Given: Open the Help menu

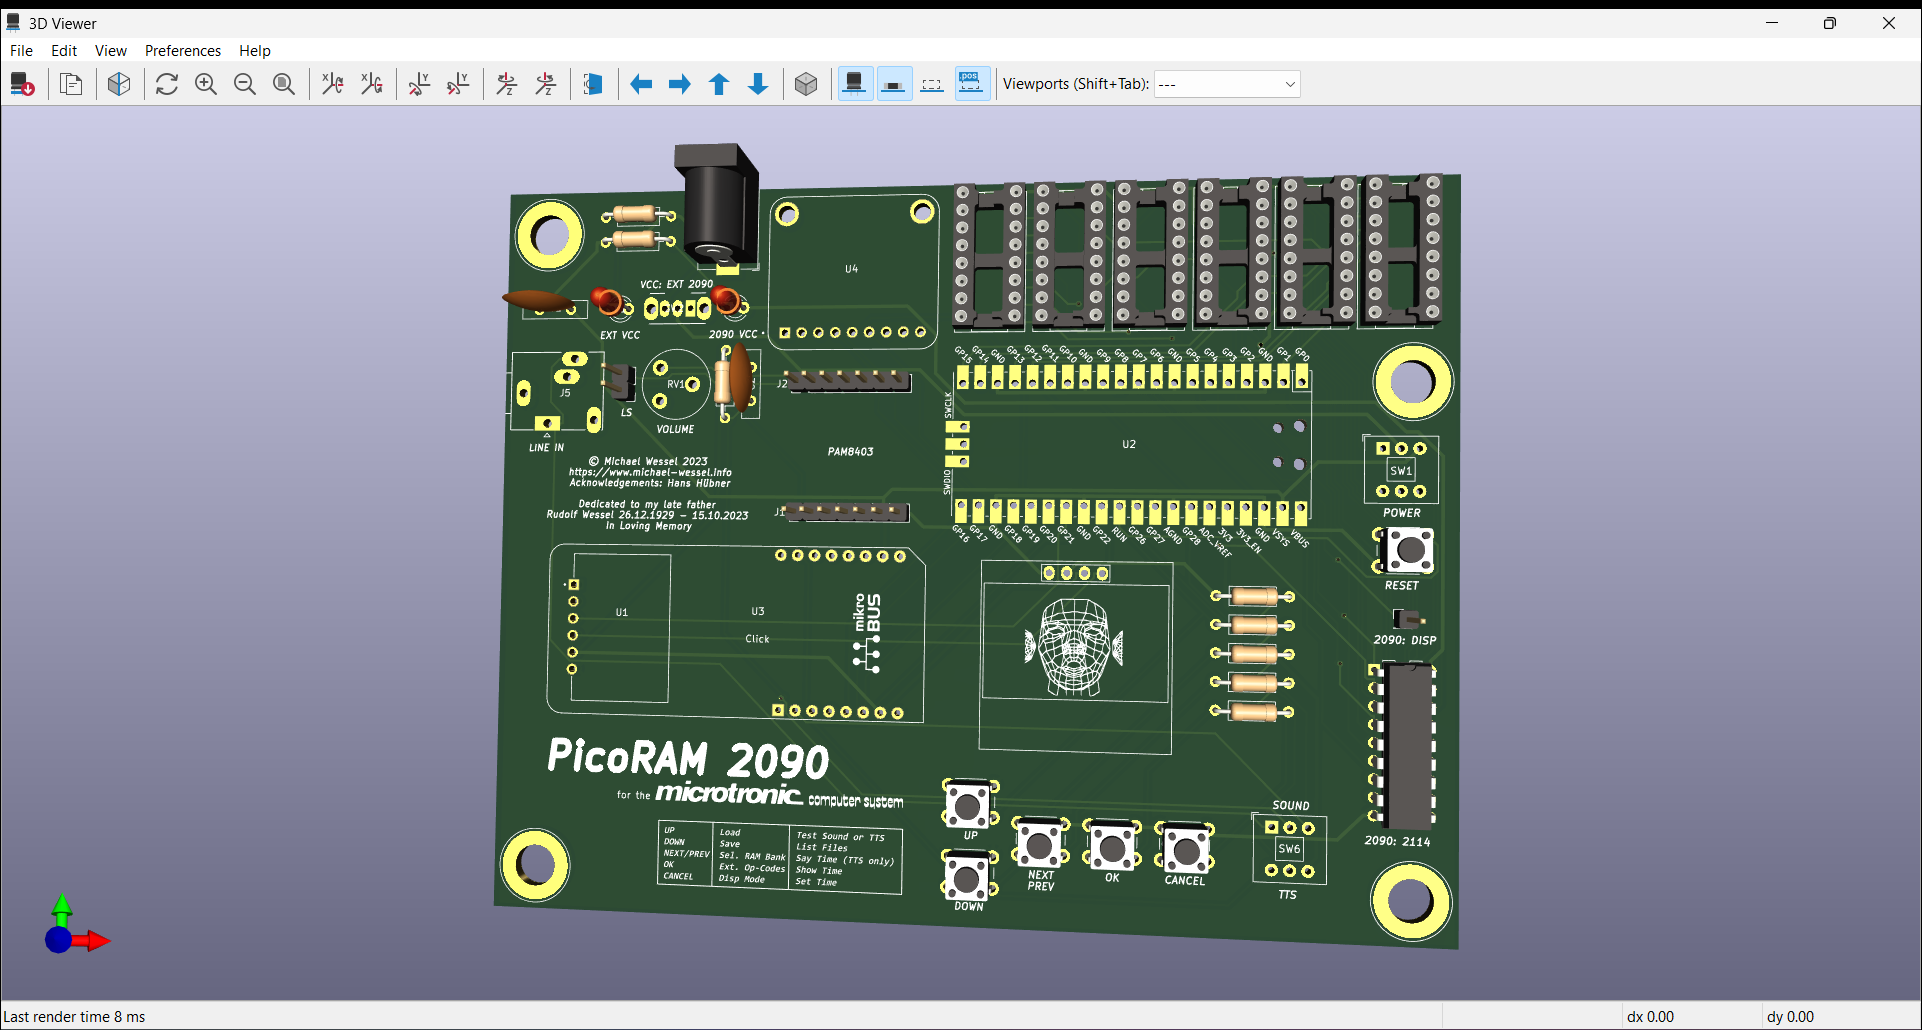Looking at the screenshot, I should coord(255,51).
